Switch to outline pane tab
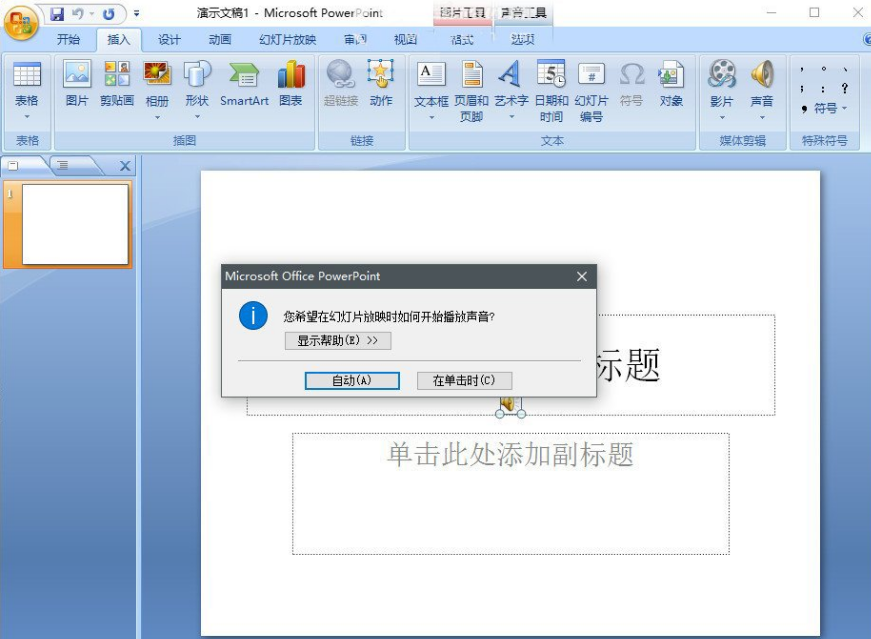Screen dimensions: 871x639 [x=63, y=165]
